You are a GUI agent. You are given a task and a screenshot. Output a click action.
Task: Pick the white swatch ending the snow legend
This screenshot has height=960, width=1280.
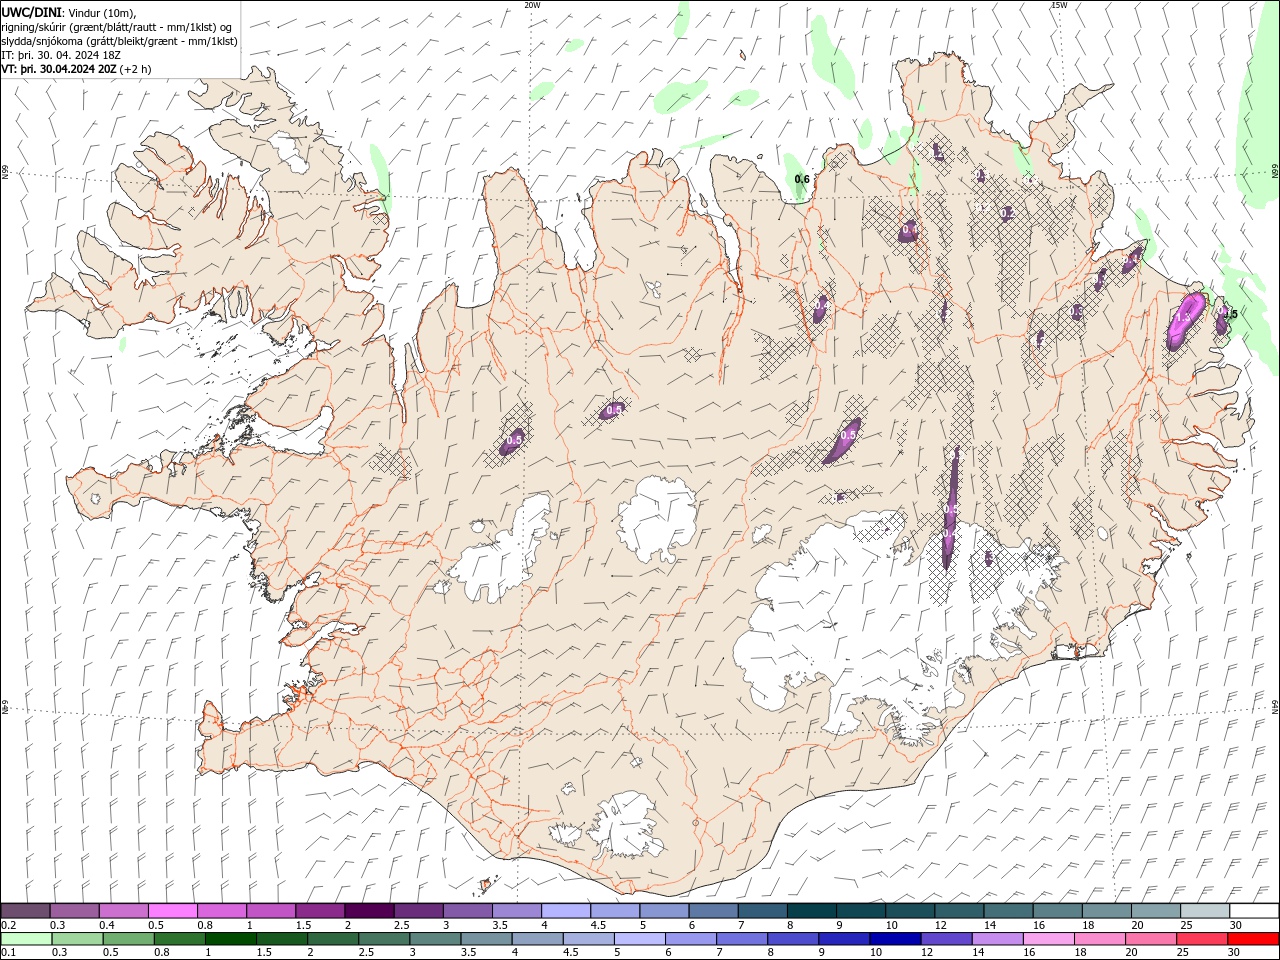pos(1254,911)
